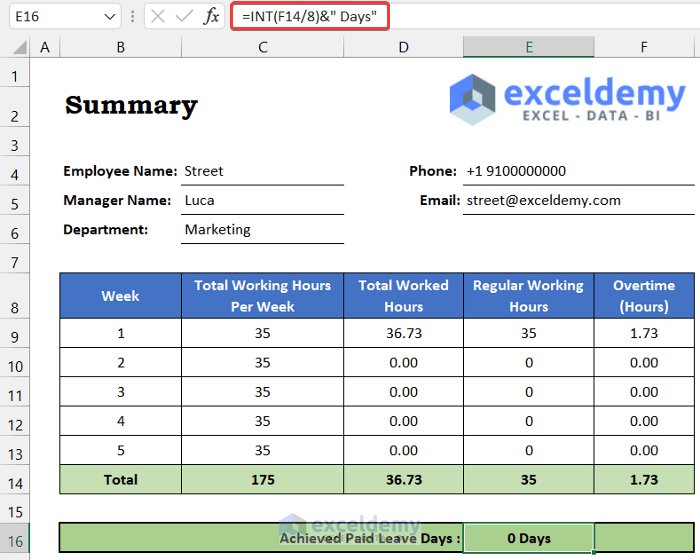Select the total 175 cell

(262, 480)
